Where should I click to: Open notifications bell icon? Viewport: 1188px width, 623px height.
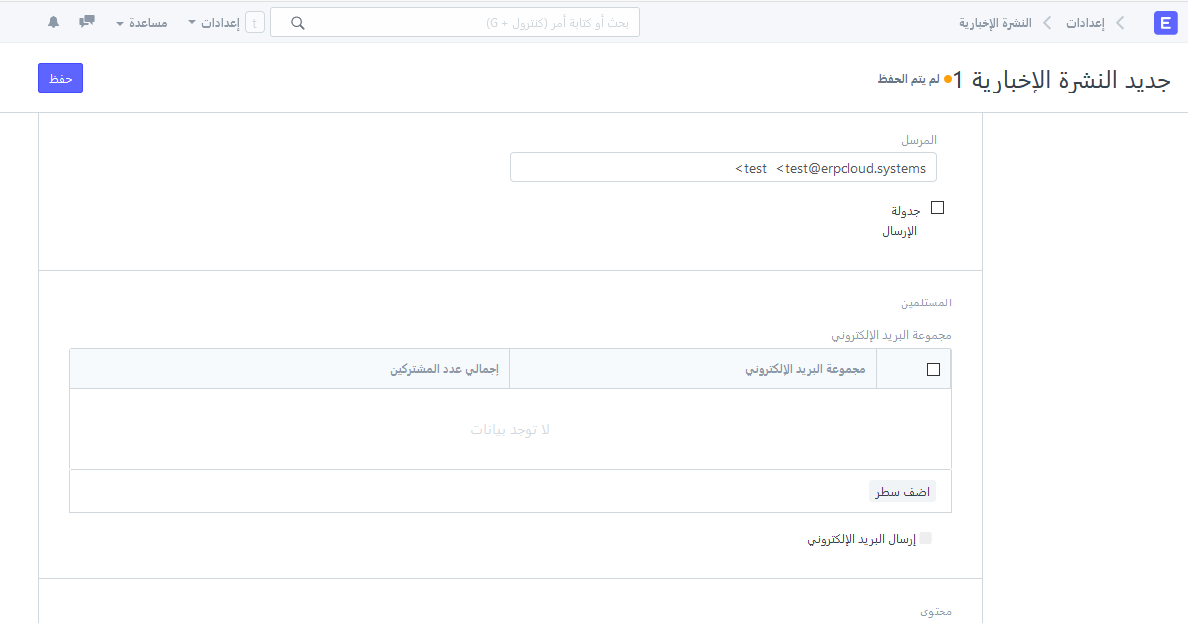point(53,22)
